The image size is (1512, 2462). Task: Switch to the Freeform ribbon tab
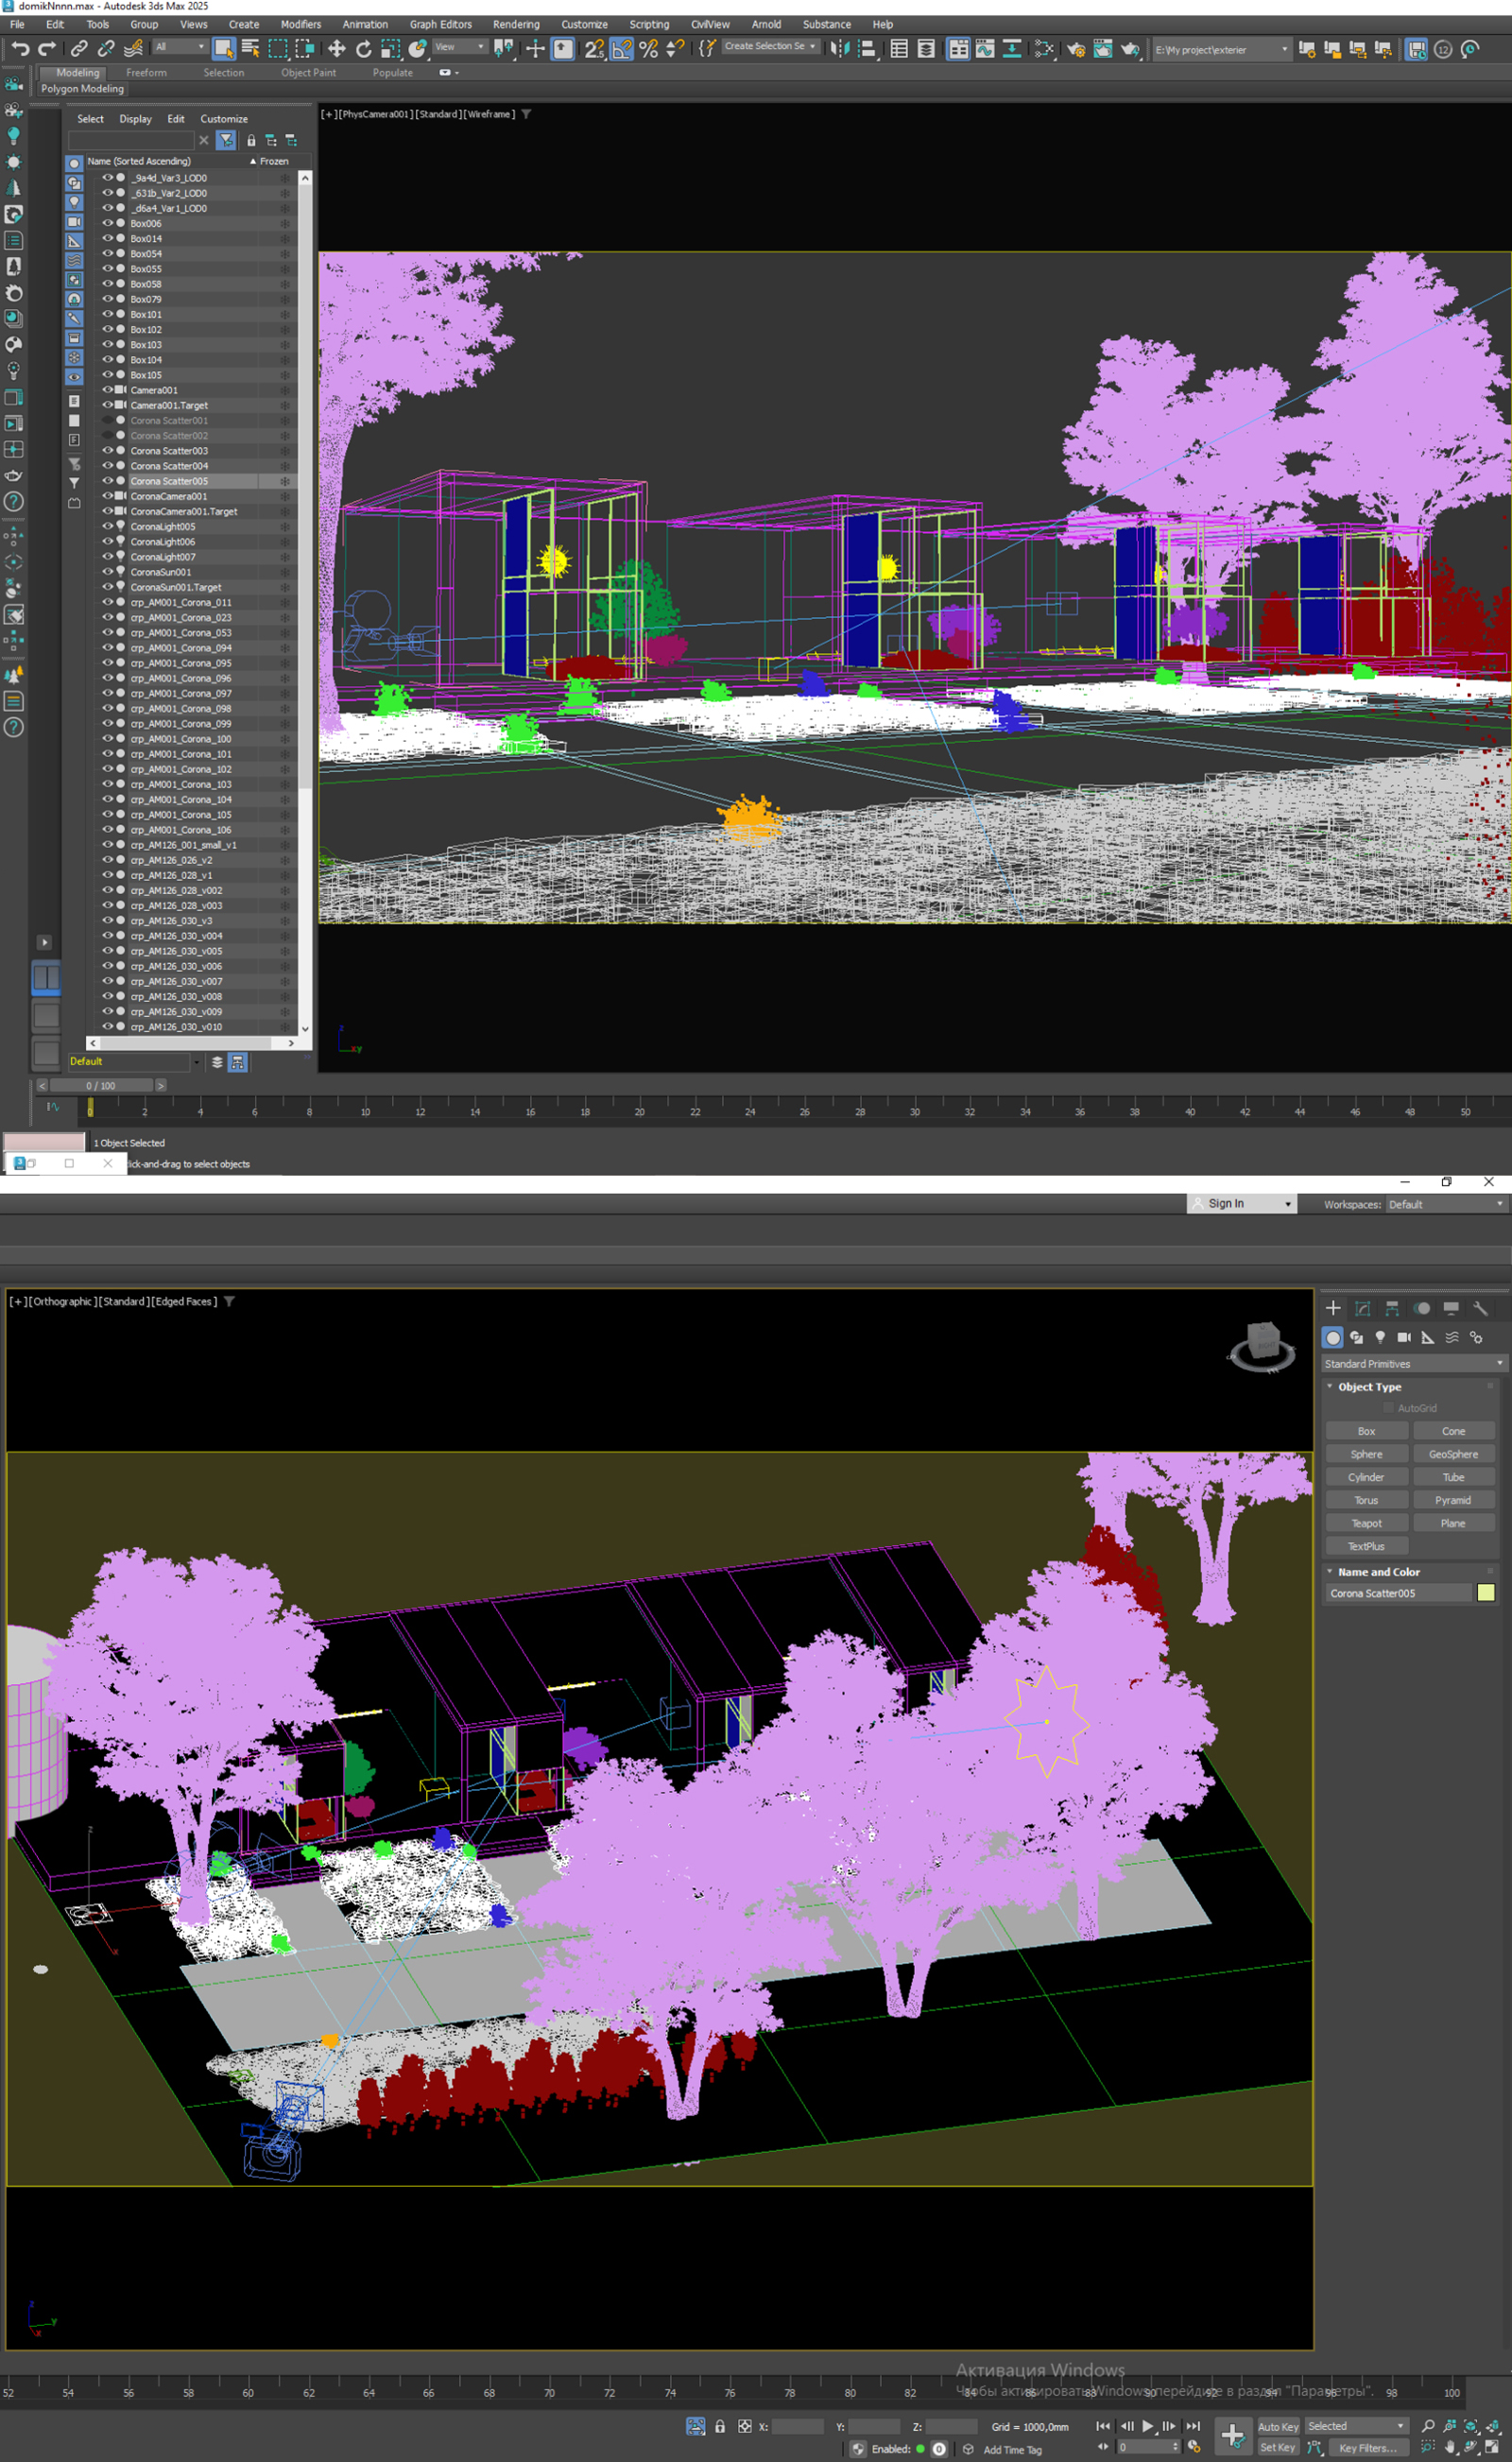(146, 73)
